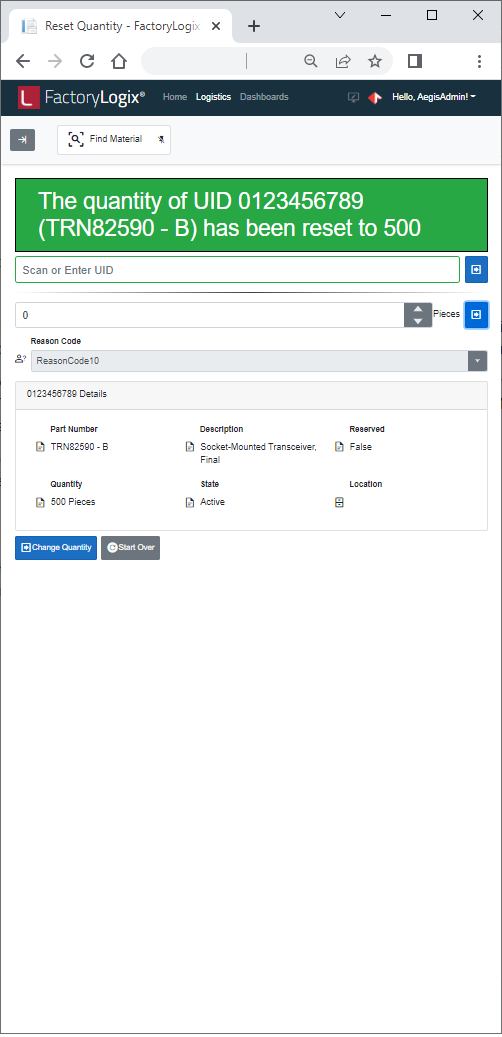Expand the sidebar with the arrow button
The width and height of the screenshot is (502, 1037).
click(22, 140)
